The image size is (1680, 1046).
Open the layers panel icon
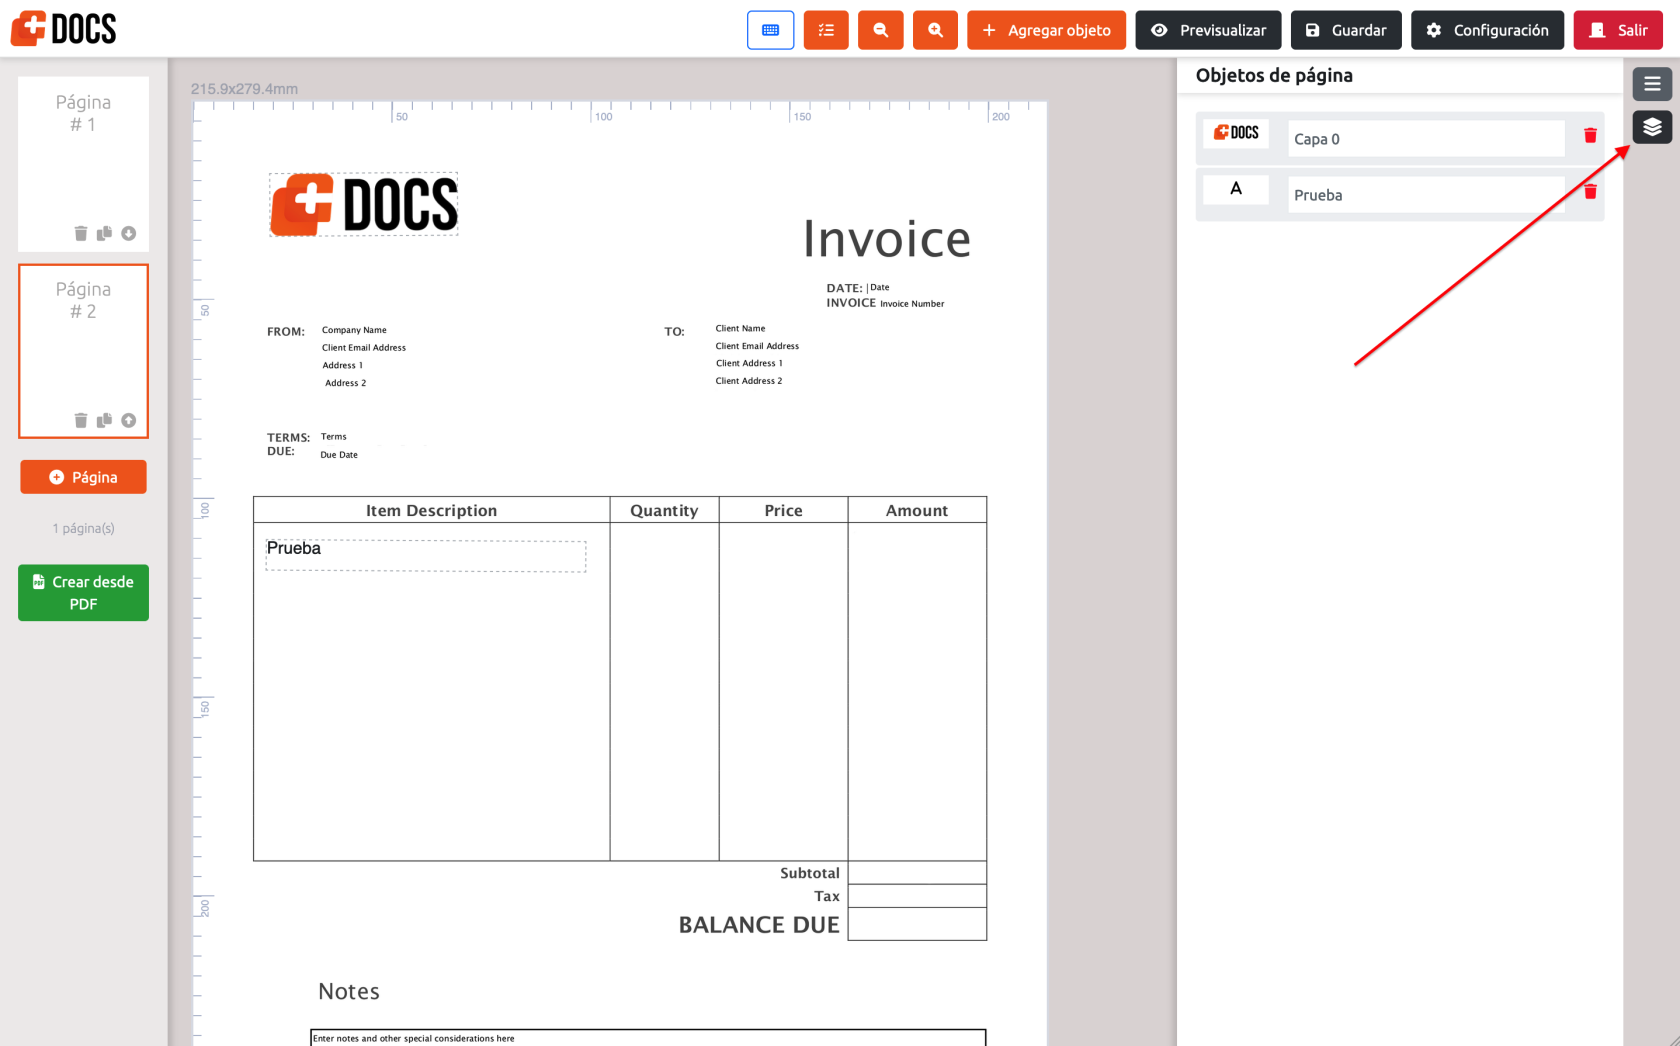click(1652, 127)
